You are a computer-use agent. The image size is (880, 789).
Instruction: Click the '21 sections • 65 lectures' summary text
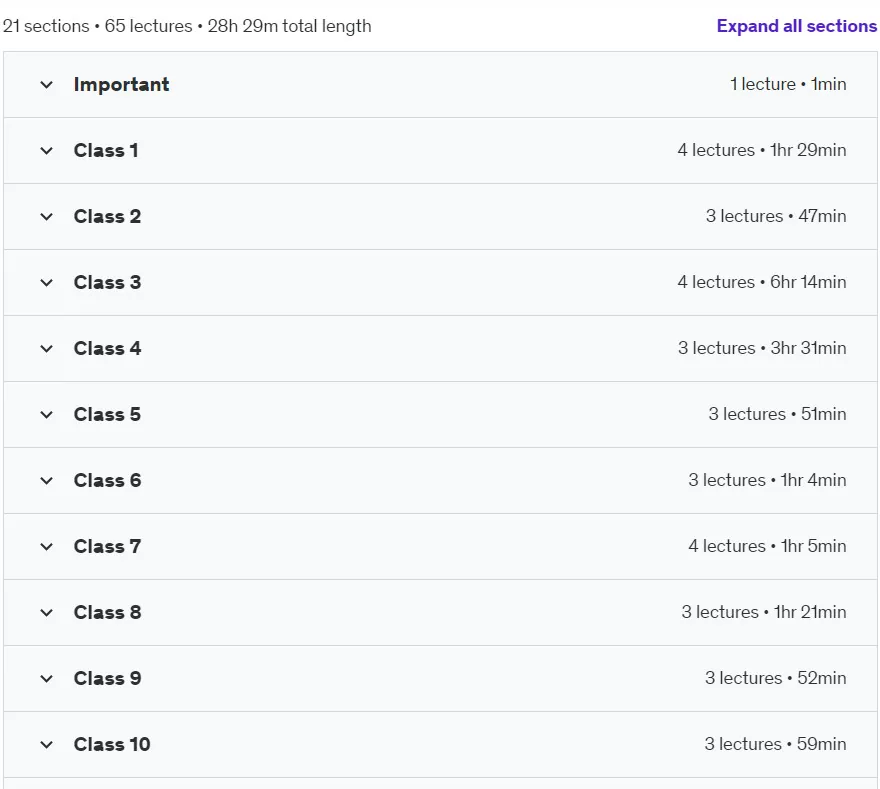pyautogui.click(x=98, y=26)
